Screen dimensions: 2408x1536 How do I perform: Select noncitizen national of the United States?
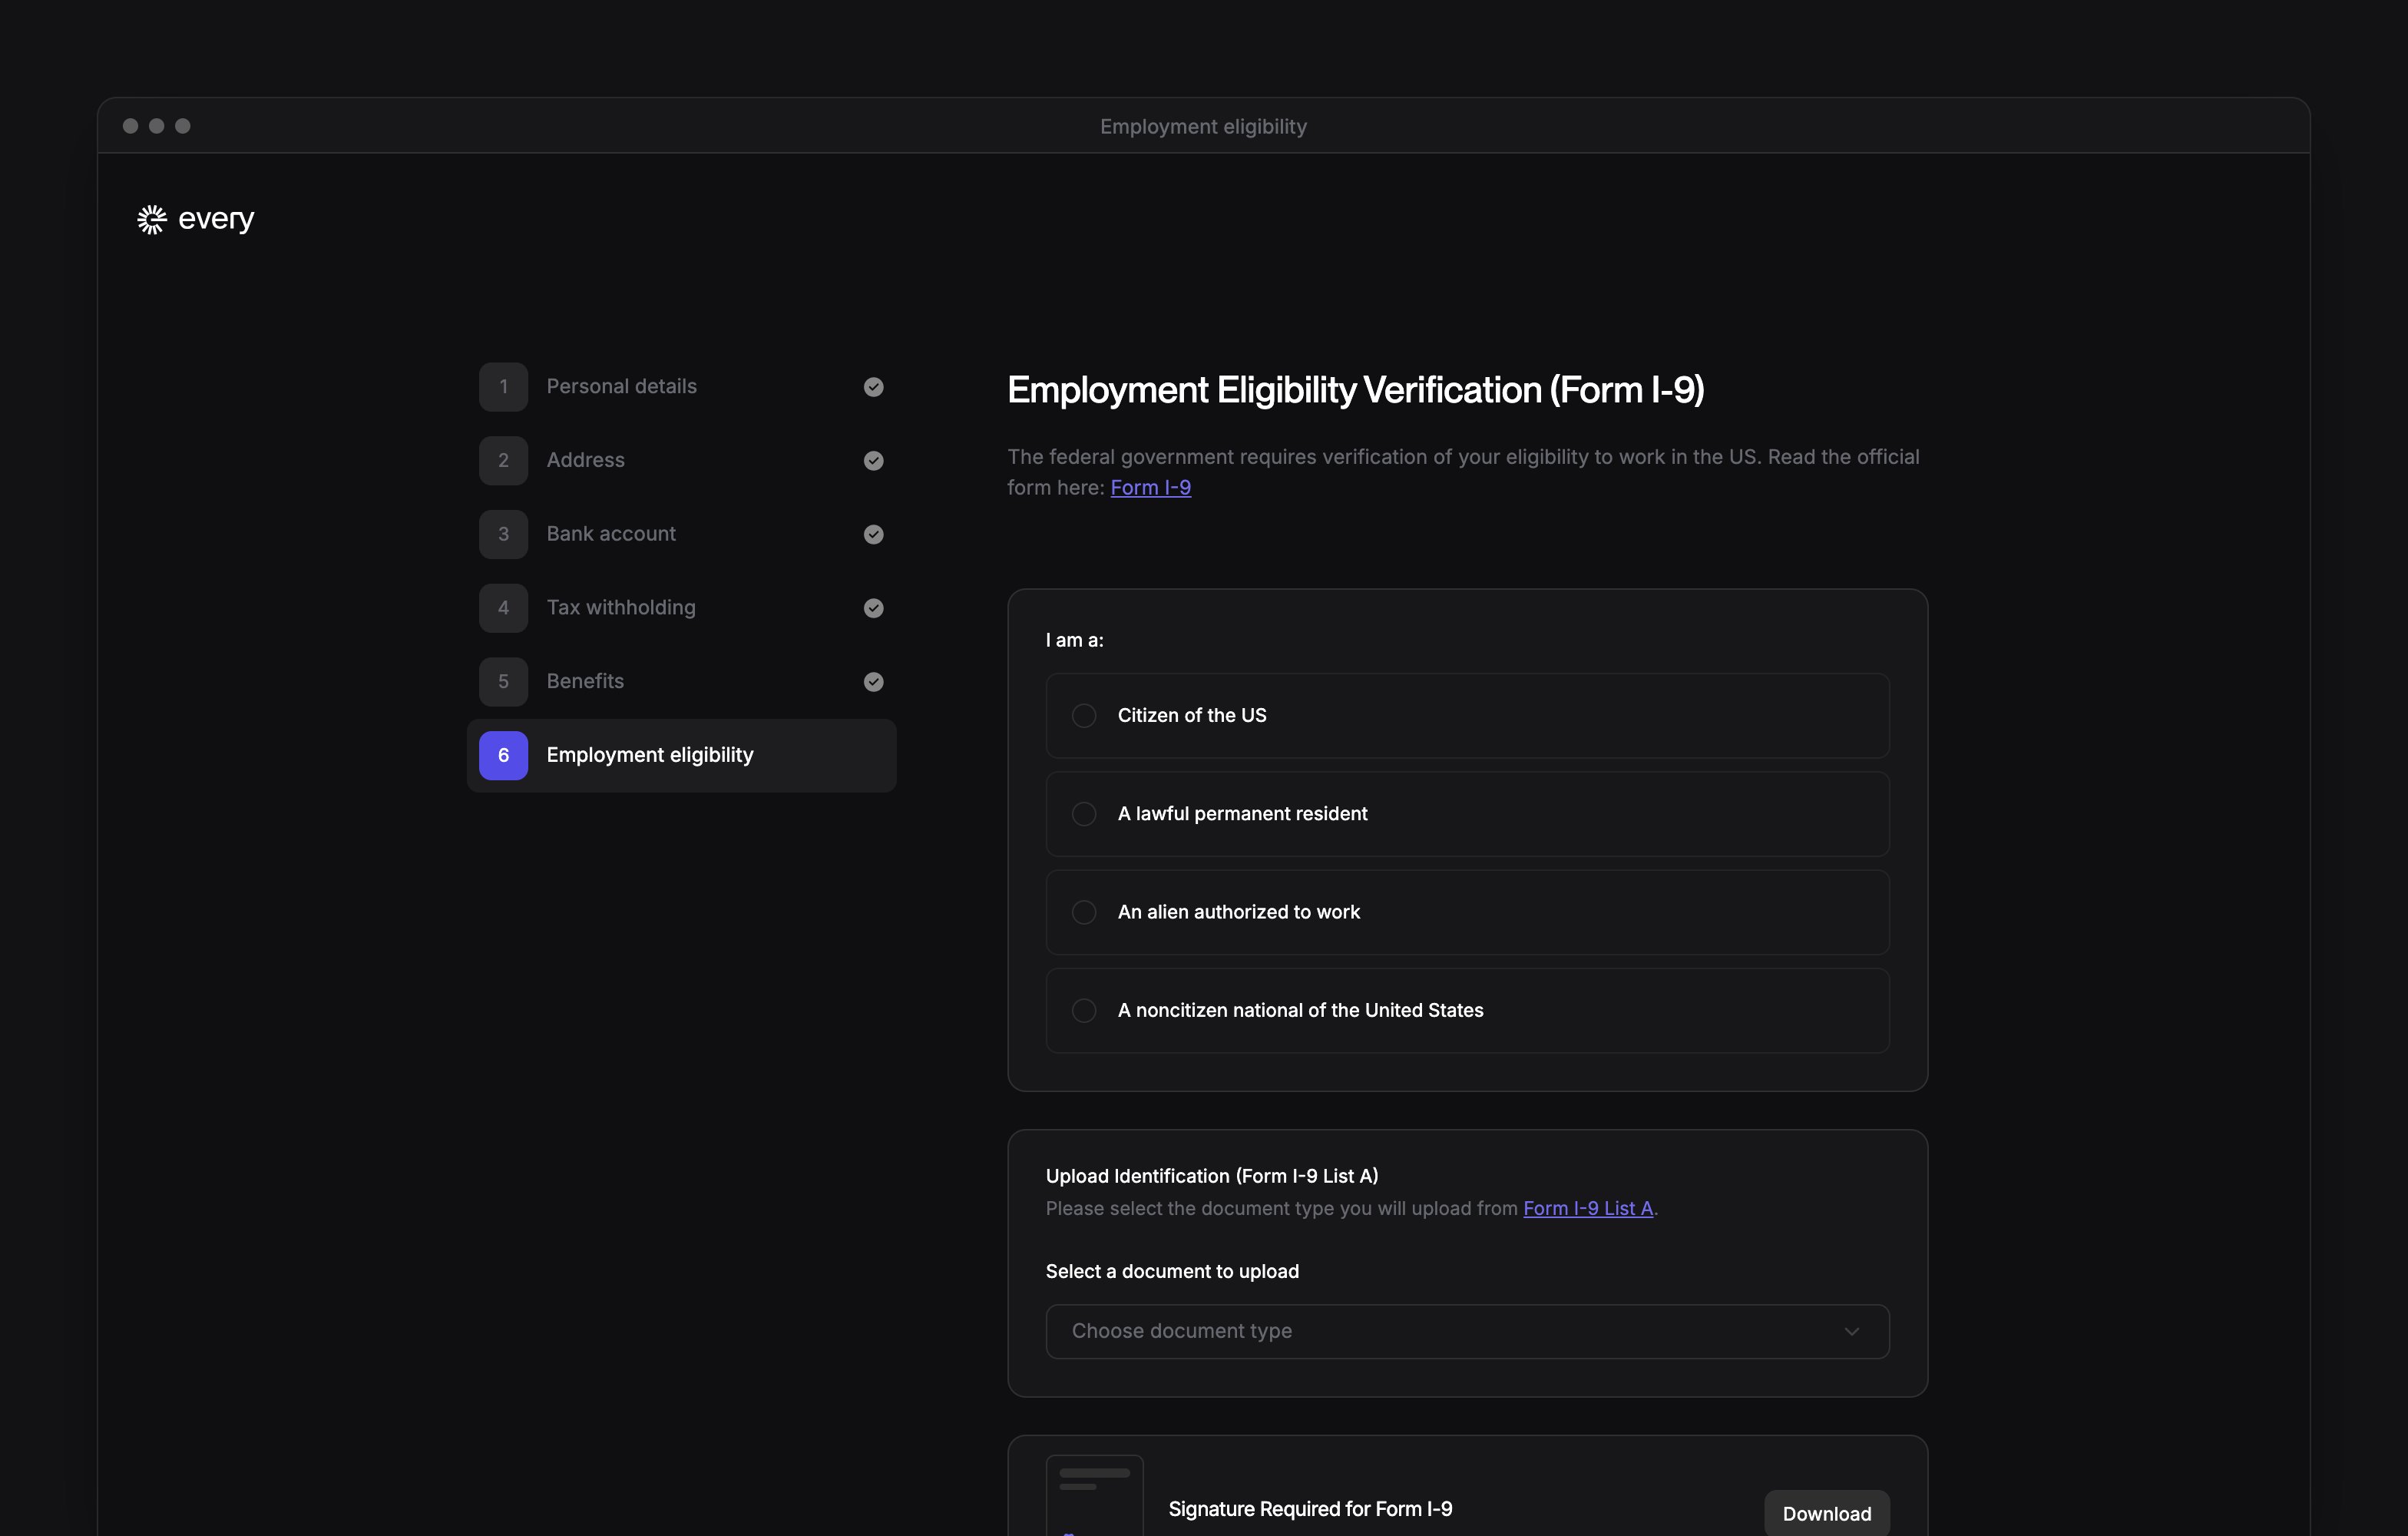tap(1467, 1010)
